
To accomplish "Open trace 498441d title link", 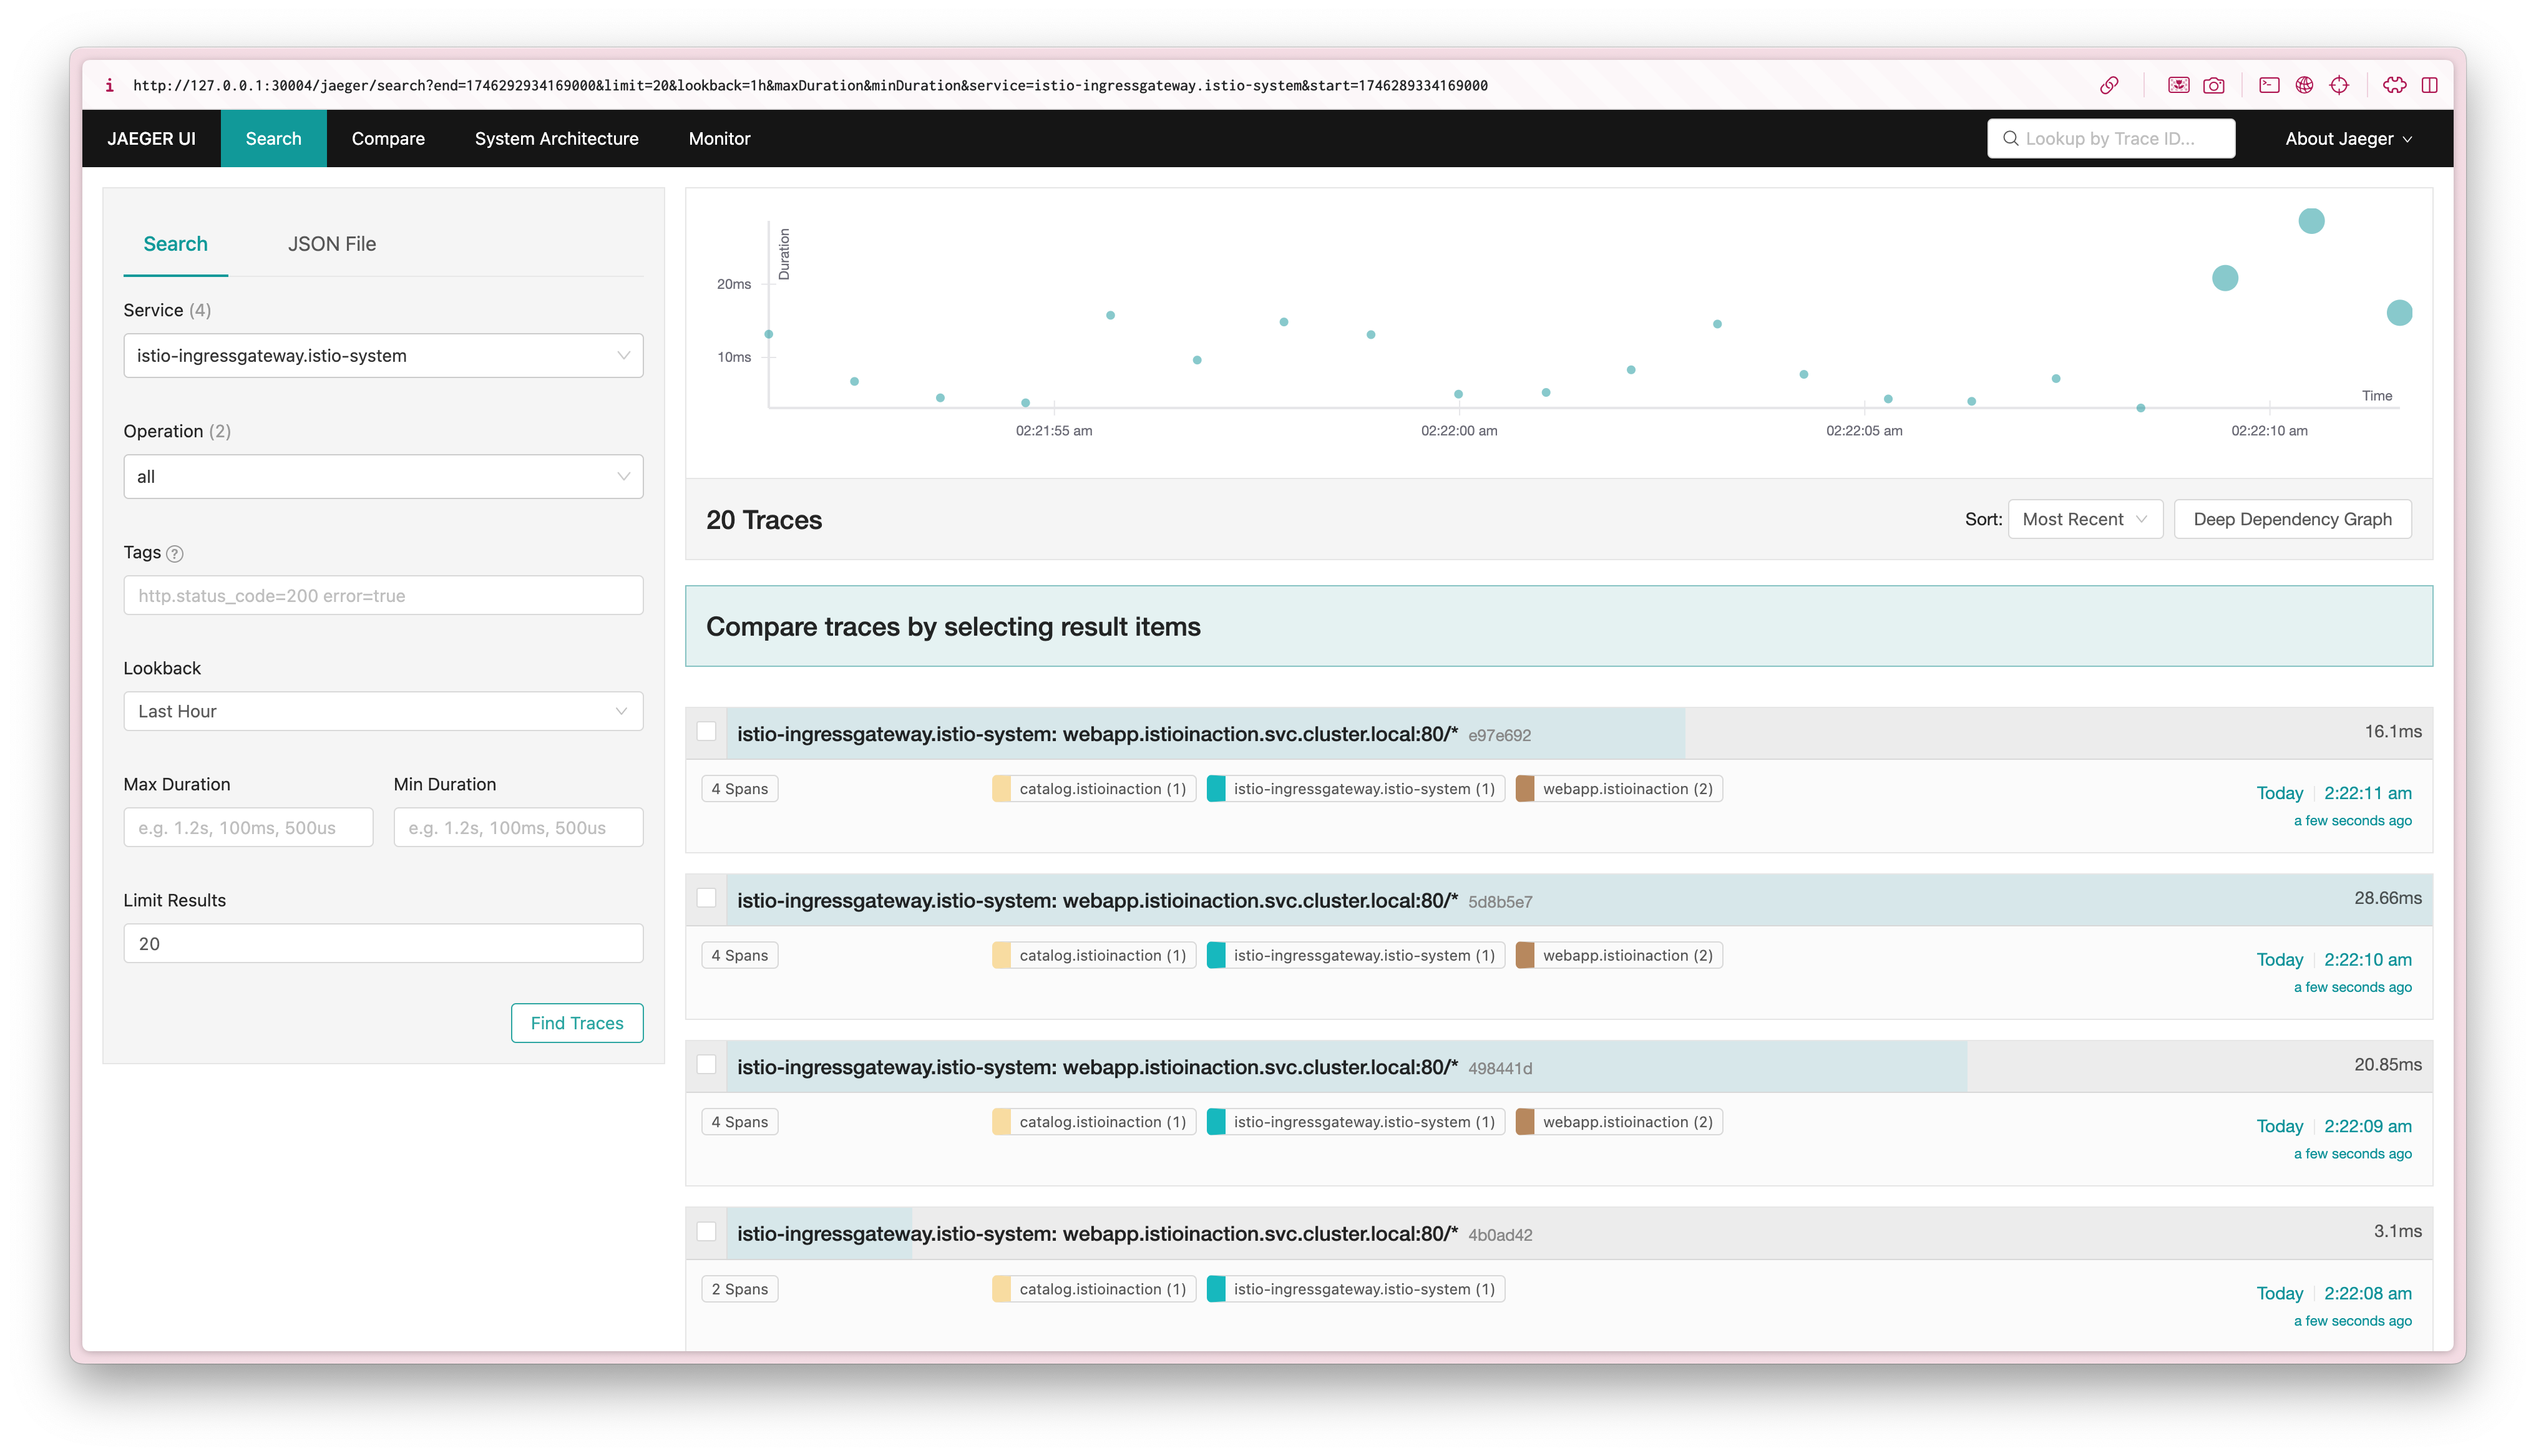I will 1097,1067.
